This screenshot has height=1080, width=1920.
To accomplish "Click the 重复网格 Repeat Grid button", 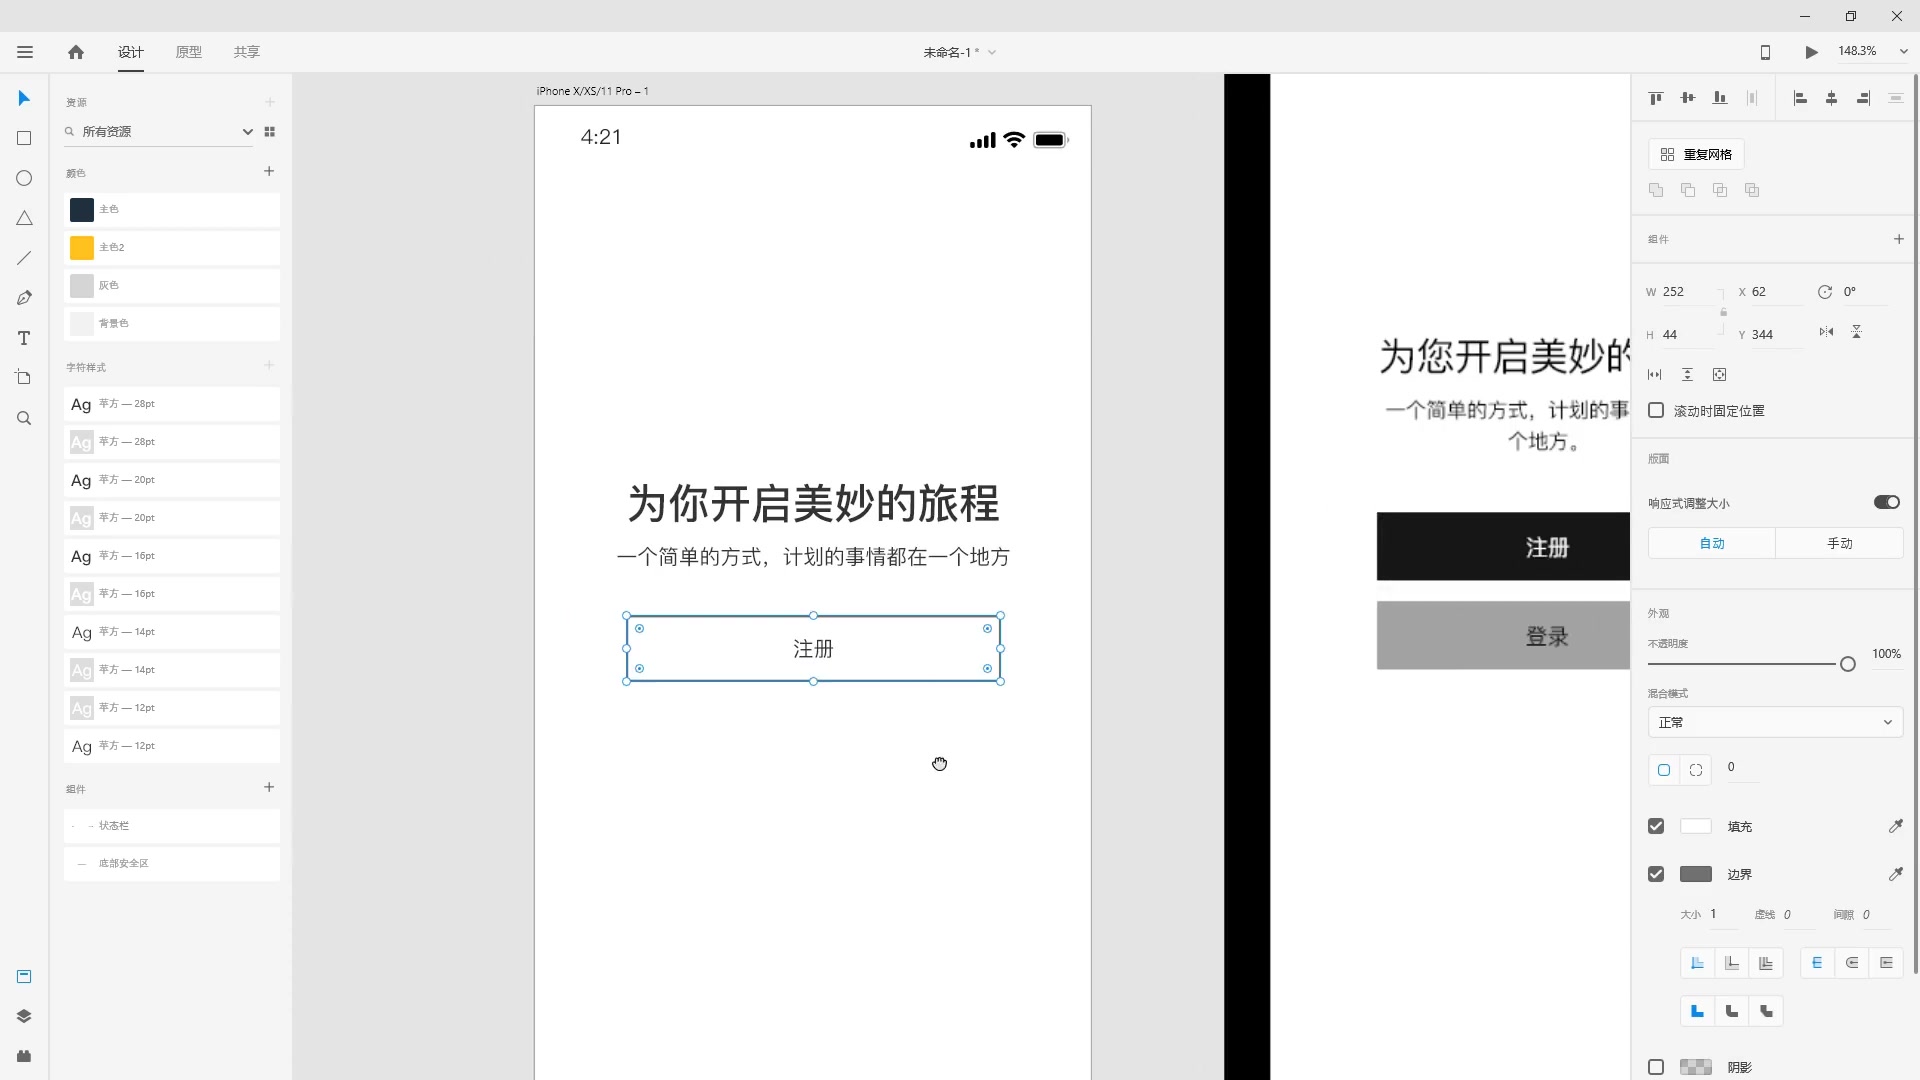I will [1696, 154].
